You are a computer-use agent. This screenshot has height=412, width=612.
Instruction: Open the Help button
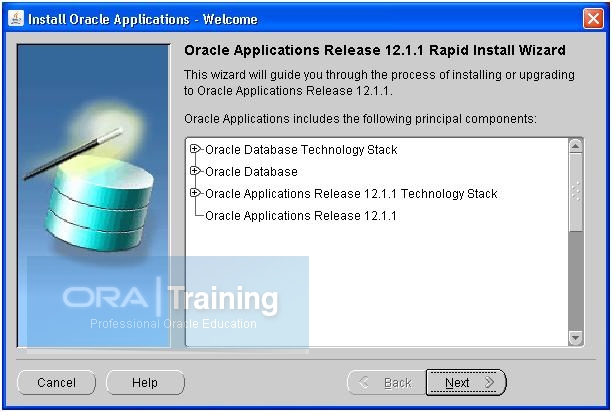tap(145, 382)
